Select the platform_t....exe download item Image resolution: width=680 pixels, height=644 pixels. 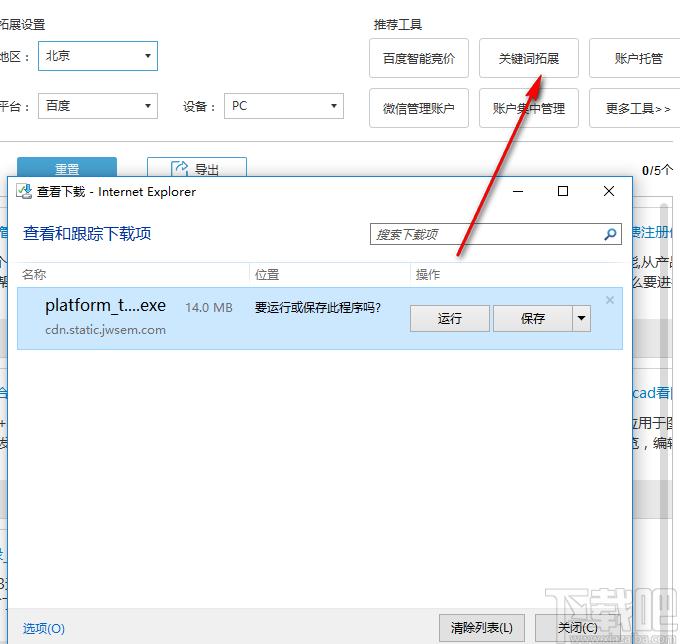pos(320,318)
